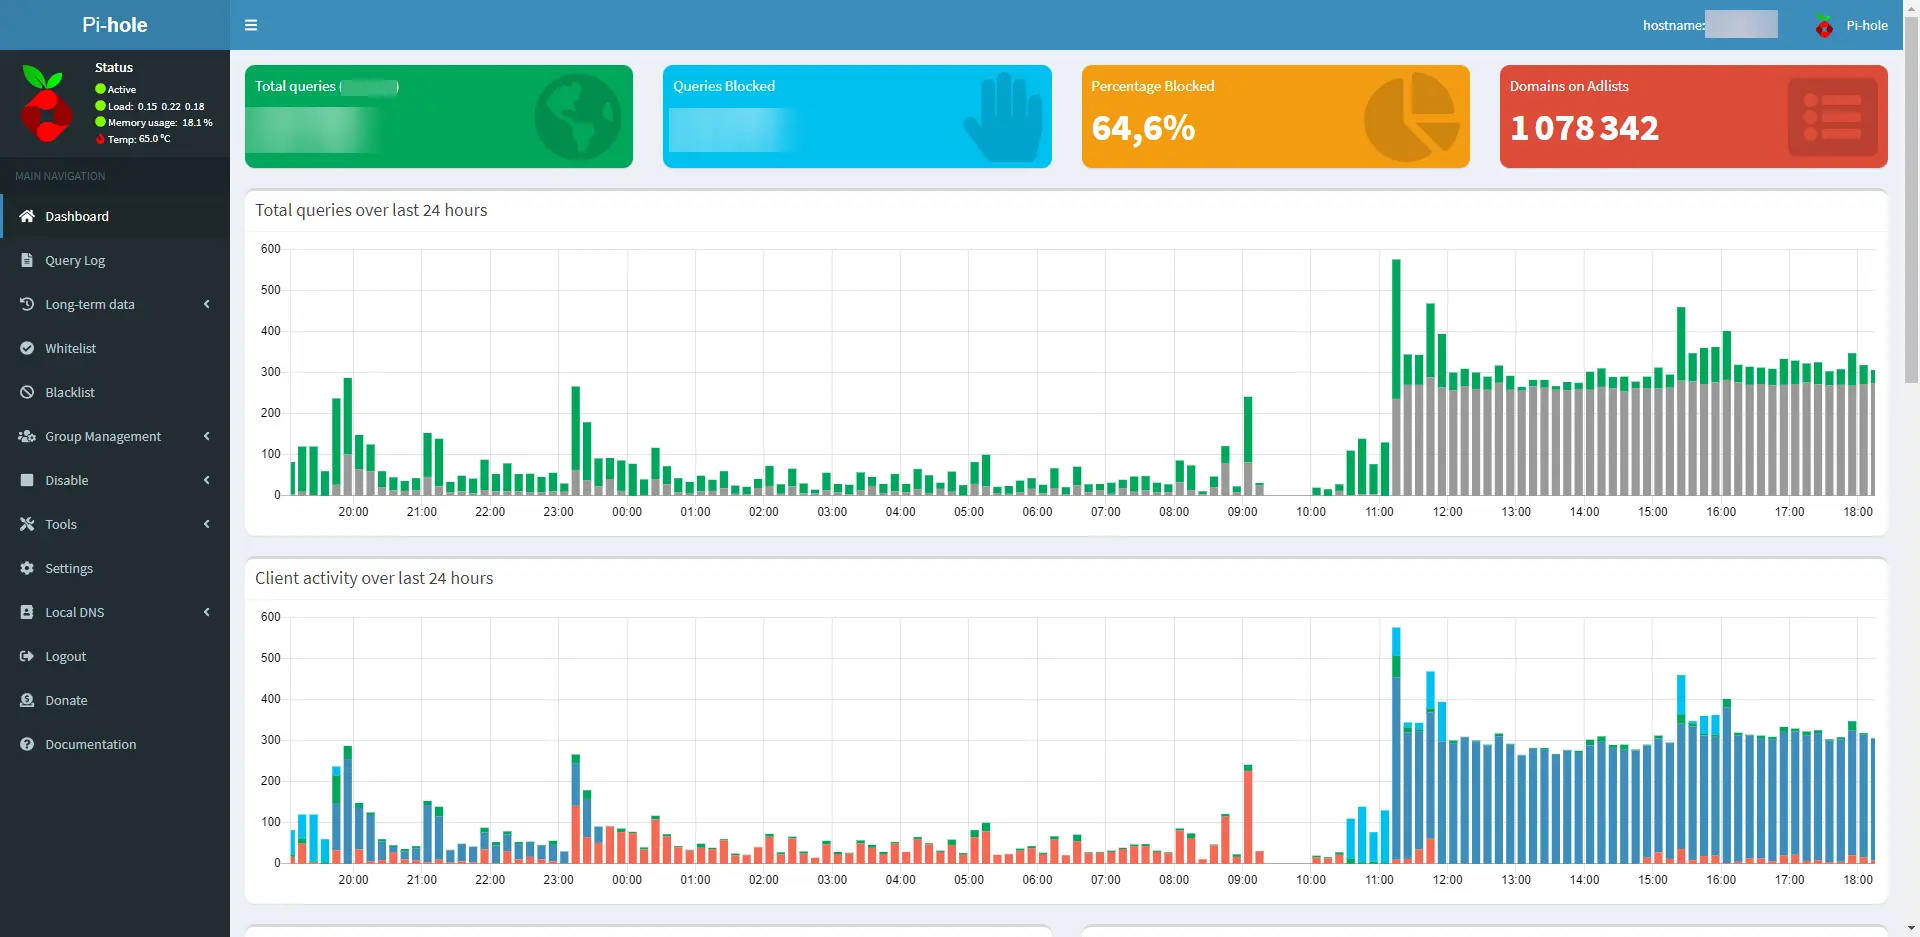
Task: Click the Dashboard home icon
Action: (x=27, y=216)
